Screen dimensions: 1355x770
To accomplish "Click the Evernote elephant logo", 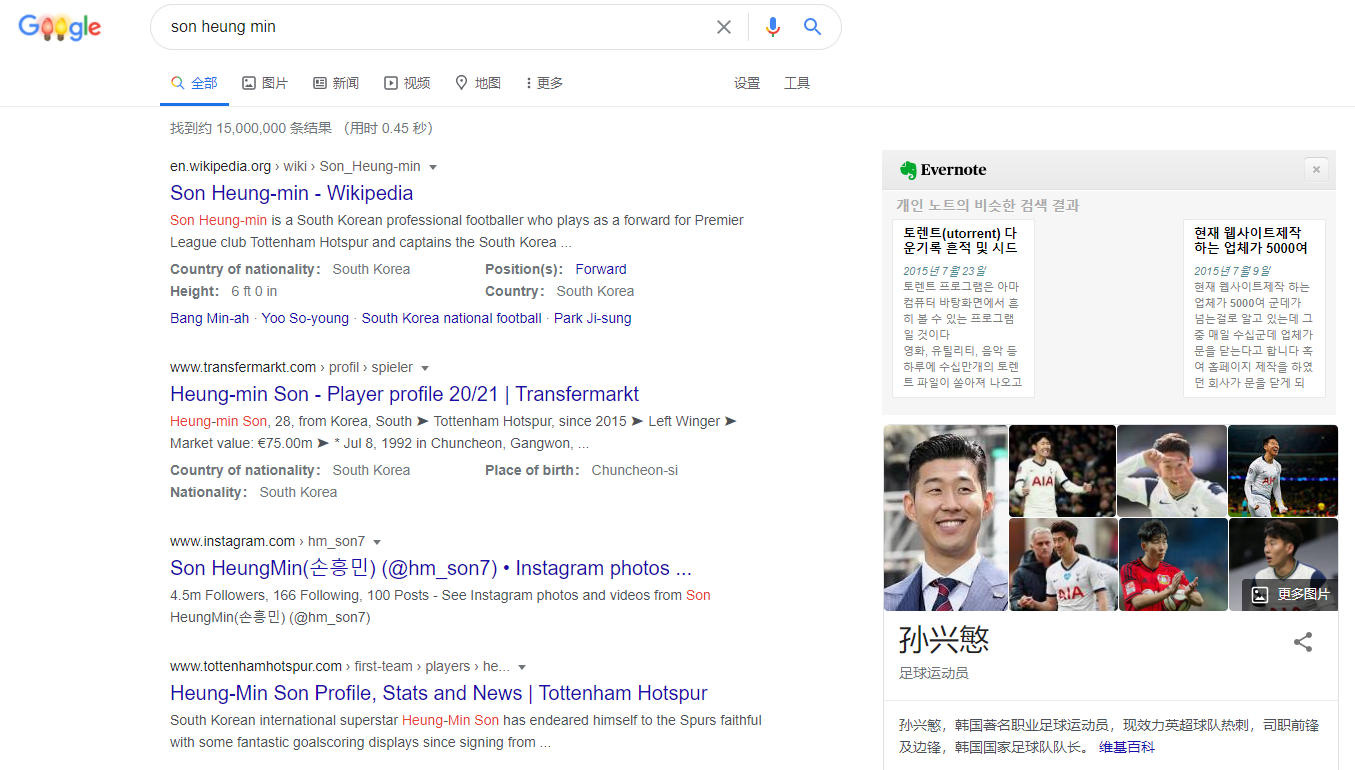I will pos(908,170).
